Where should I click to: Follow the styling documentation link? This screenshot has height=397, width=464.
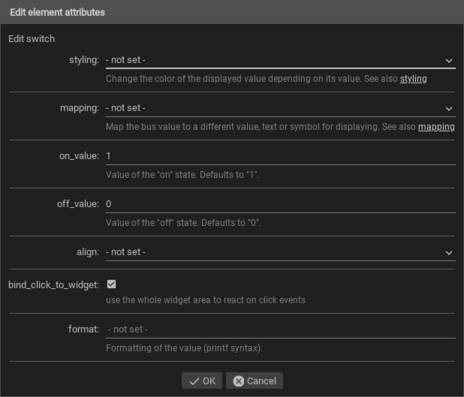pos(413,79)
